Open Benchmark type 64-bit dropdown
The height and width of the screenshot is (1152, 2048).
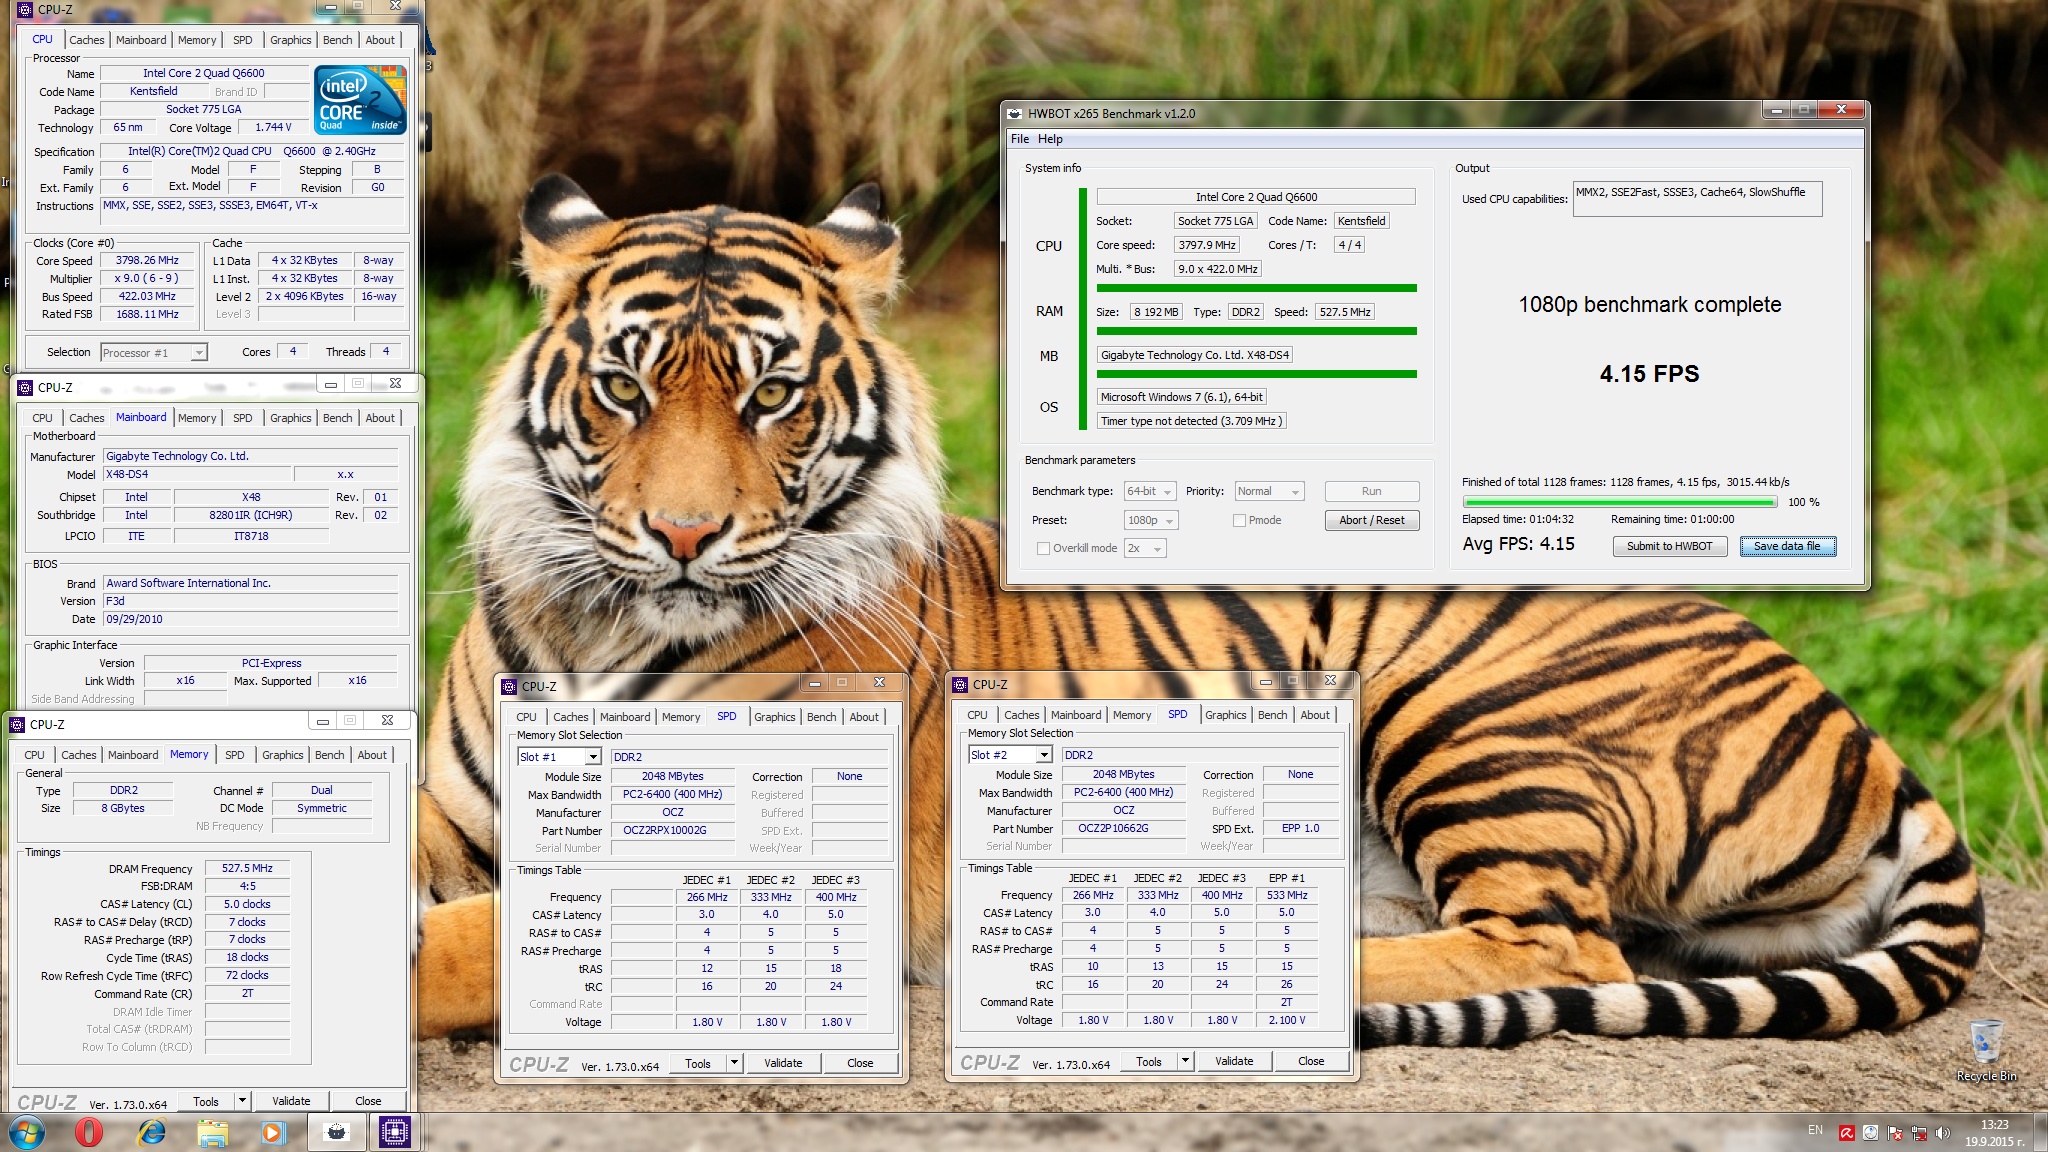(x=1150, y=491)
